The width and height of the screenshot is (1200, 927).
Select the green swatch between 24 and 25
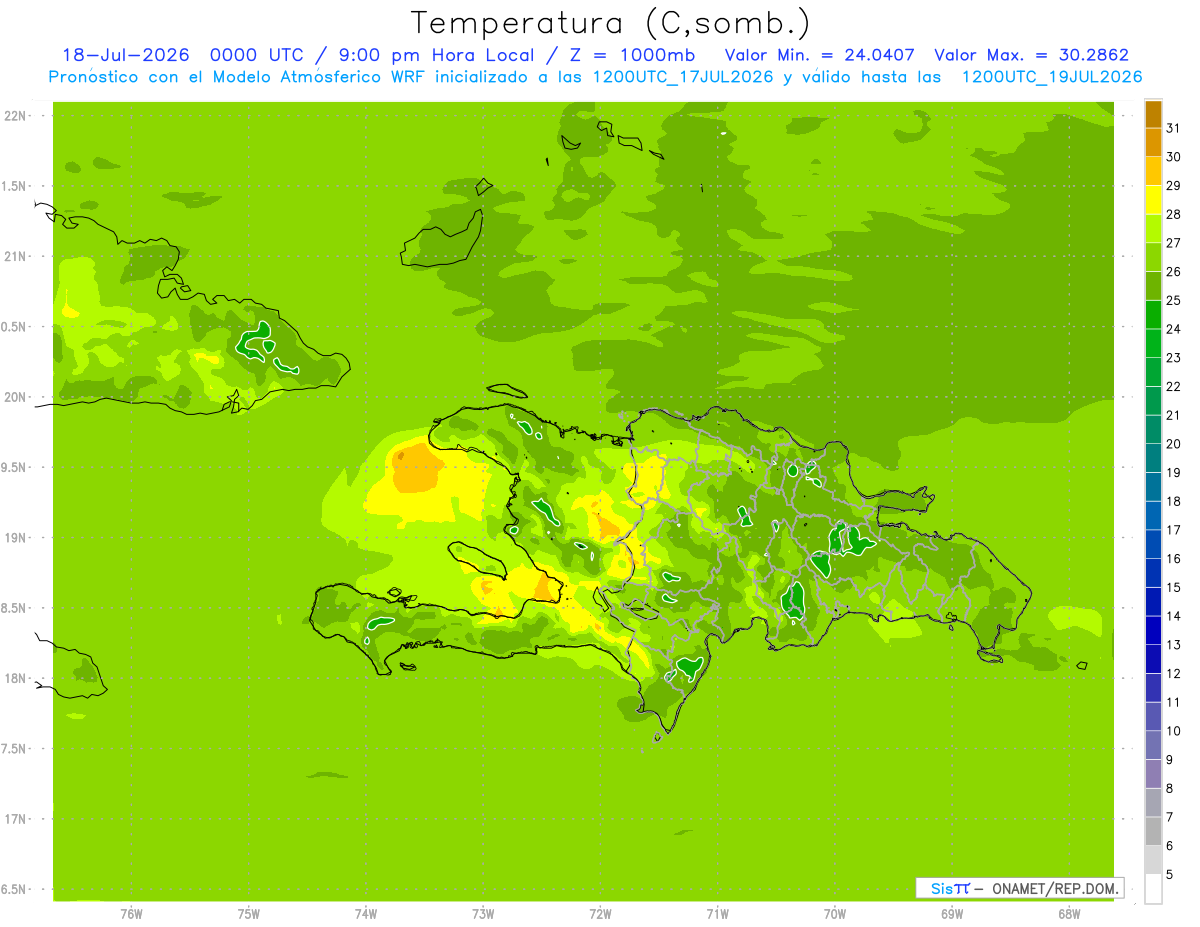(x=1153, y=315)
